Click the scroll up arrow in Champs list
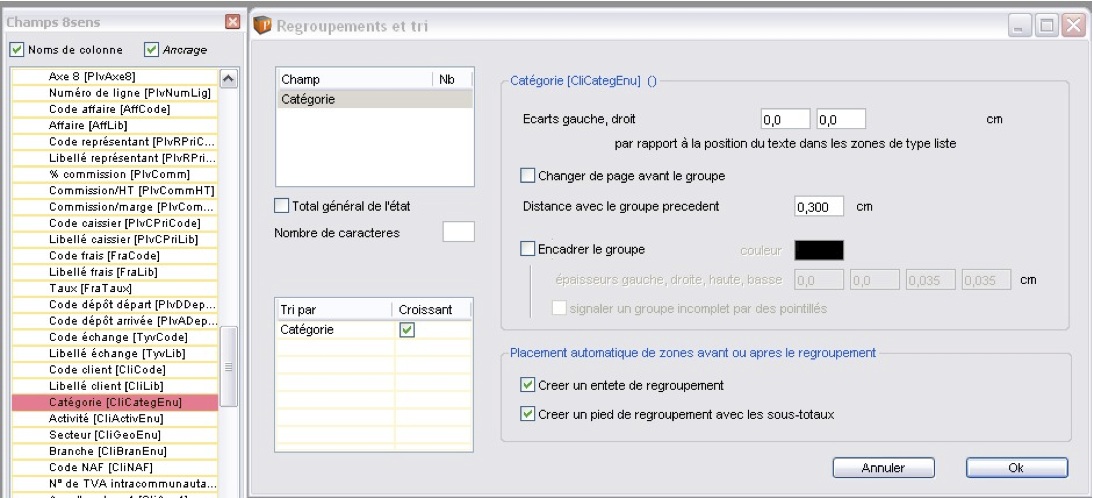 pyautogui.click(x=229, y=78)
